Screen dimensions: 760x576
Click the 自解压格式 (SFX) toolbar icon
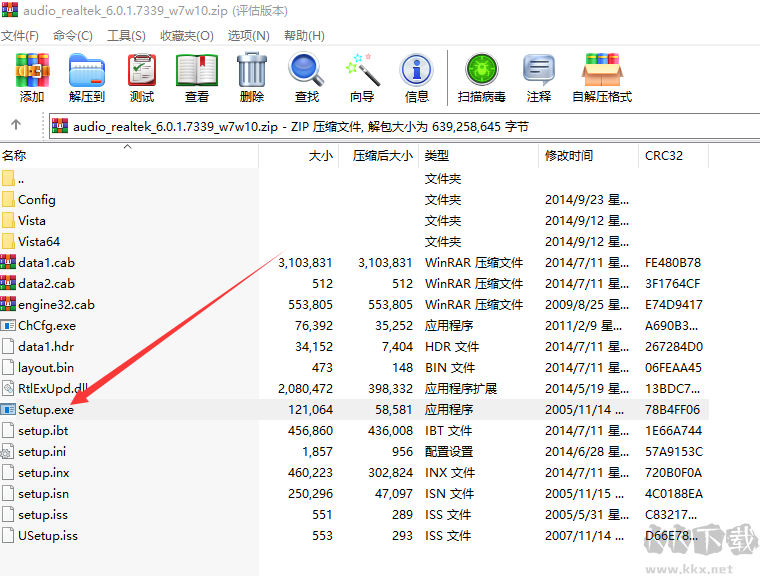(602, 70)
